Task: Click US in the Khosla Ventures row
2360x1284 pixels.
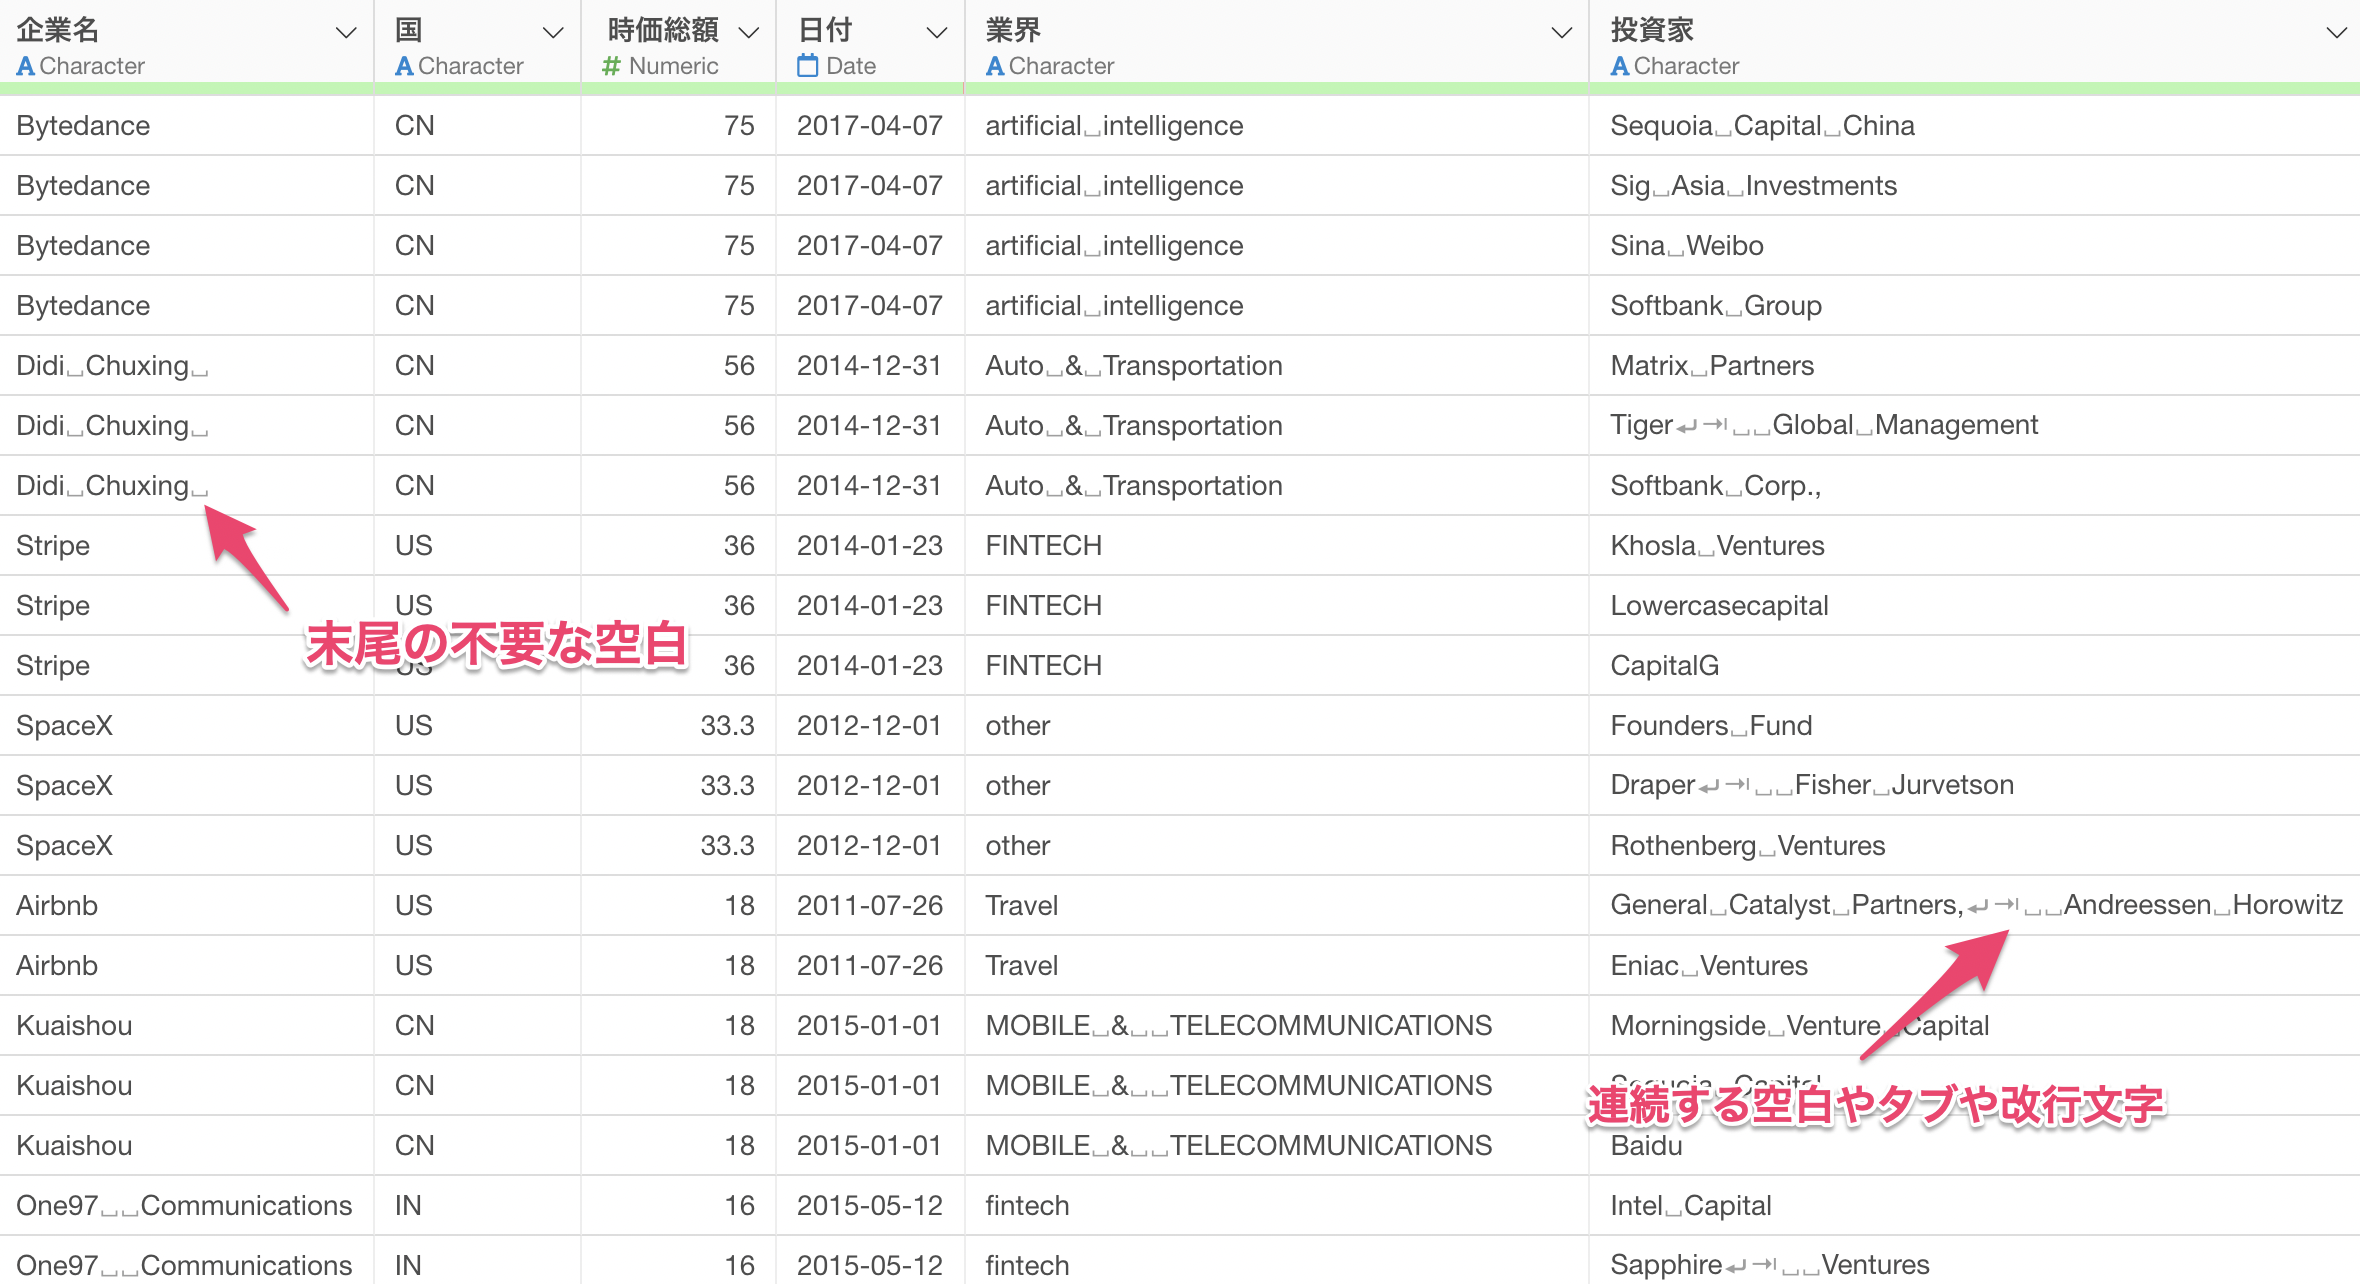Action: click(x=413, y=545)
